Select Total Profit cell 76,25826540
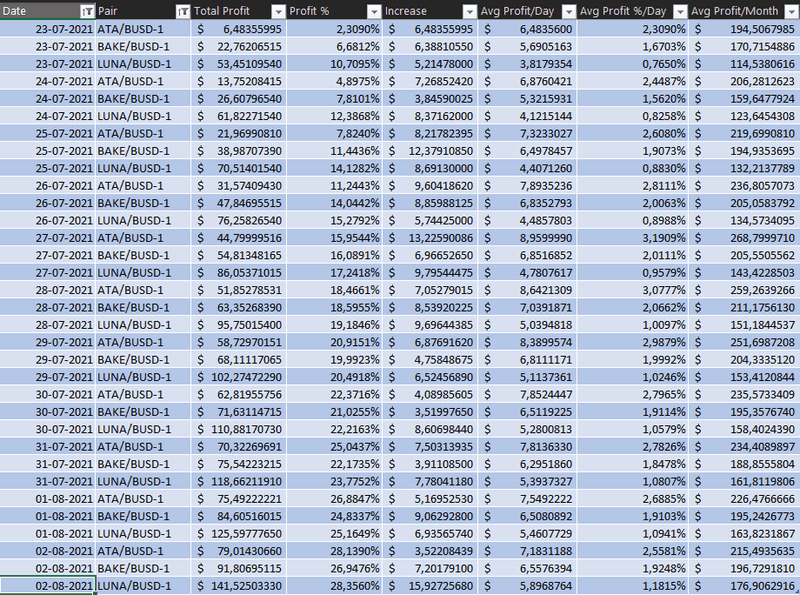The height and width of the screenshot is (595, 800). point(239,220)
